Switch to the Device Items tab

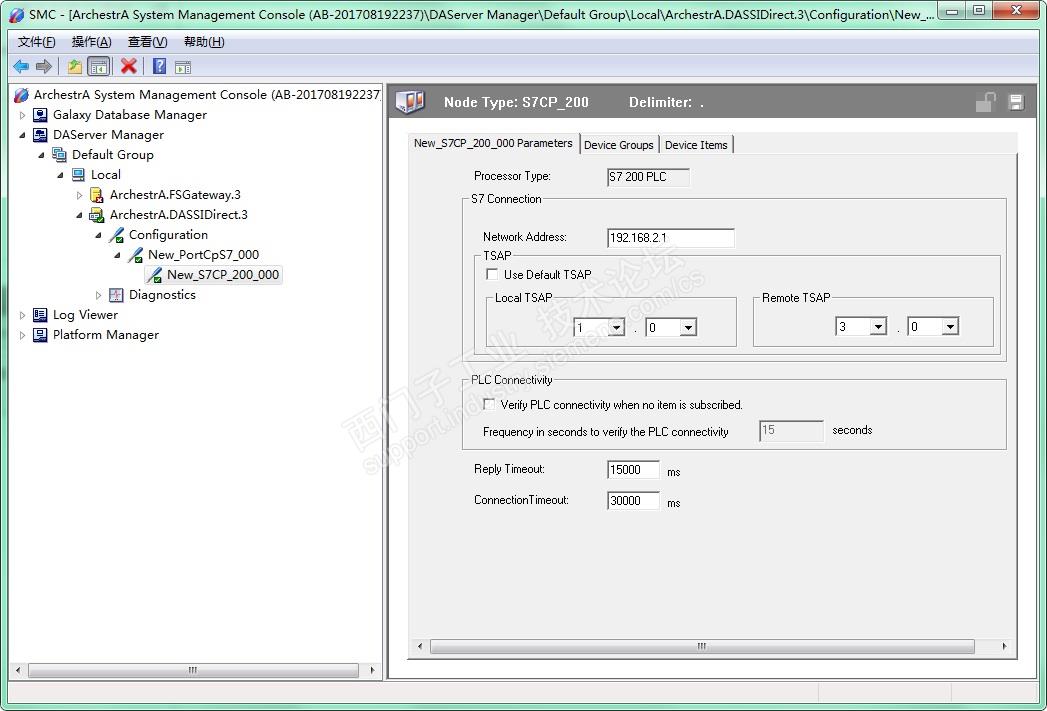pos(696,145)
